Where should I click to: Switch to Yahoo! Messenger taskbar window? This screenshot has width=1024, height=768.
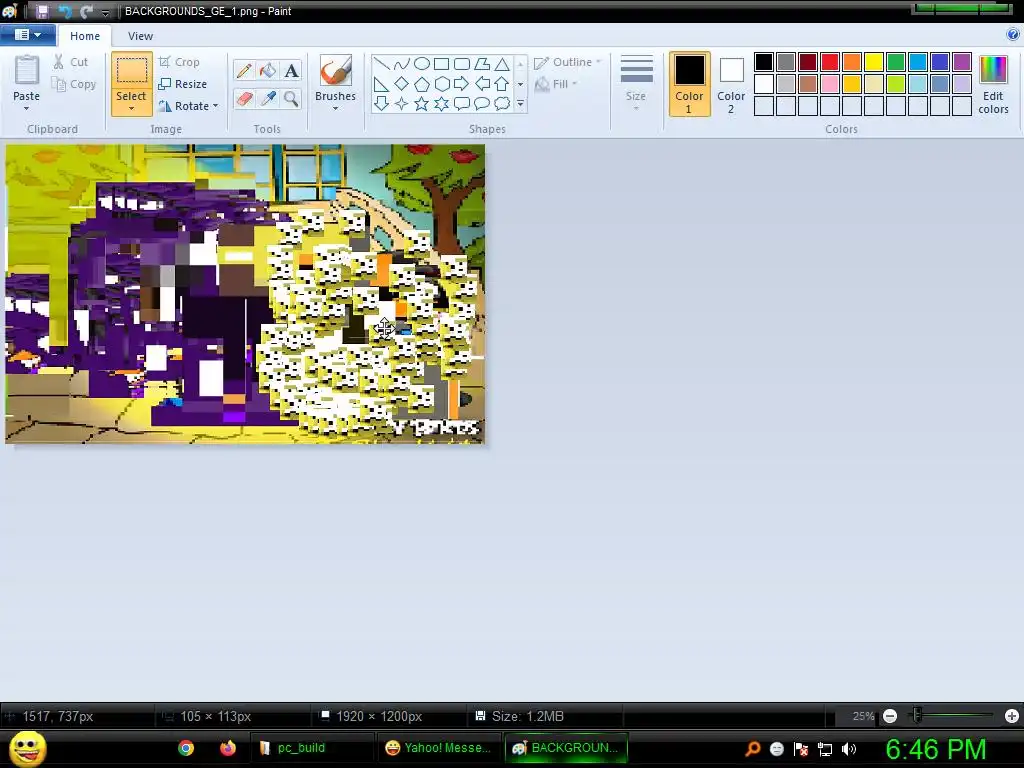(438, 748)
